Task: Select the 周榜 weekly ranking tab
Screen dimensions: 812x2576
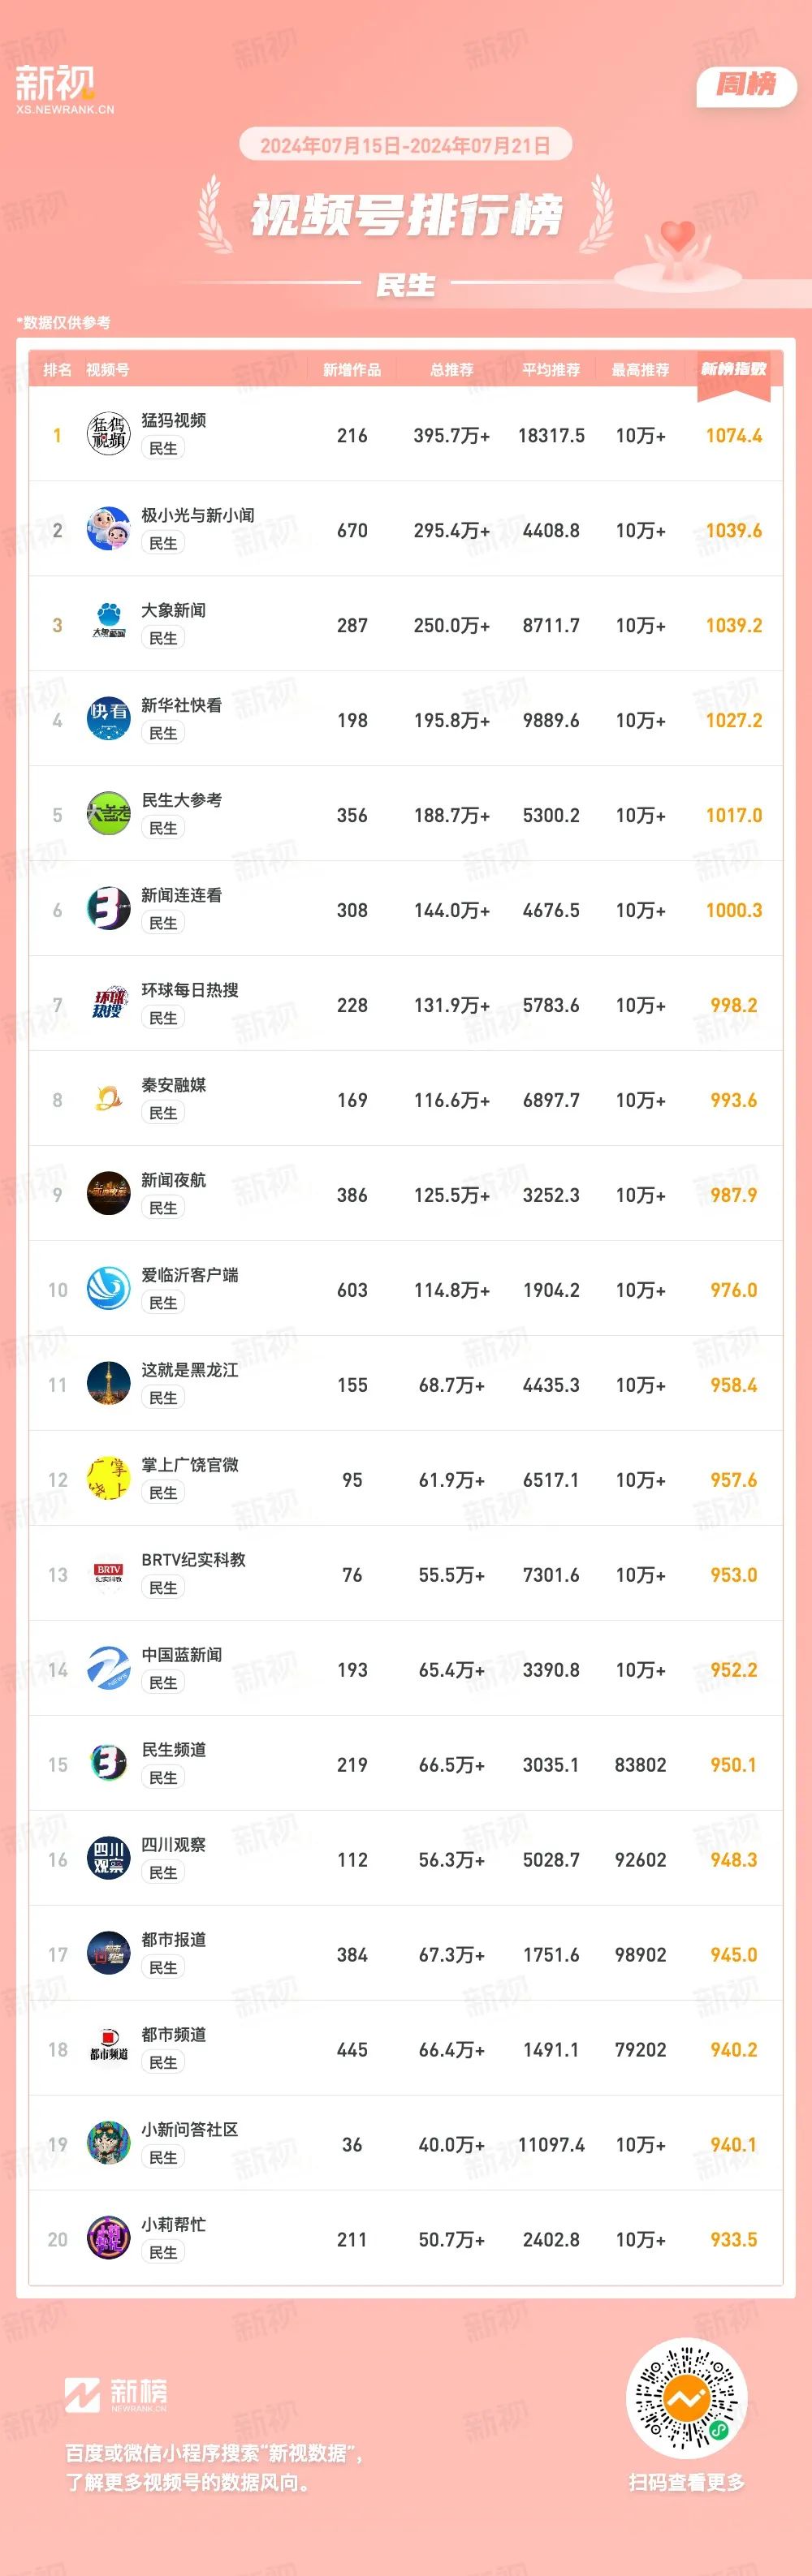Action: click(x=746, y=86)
